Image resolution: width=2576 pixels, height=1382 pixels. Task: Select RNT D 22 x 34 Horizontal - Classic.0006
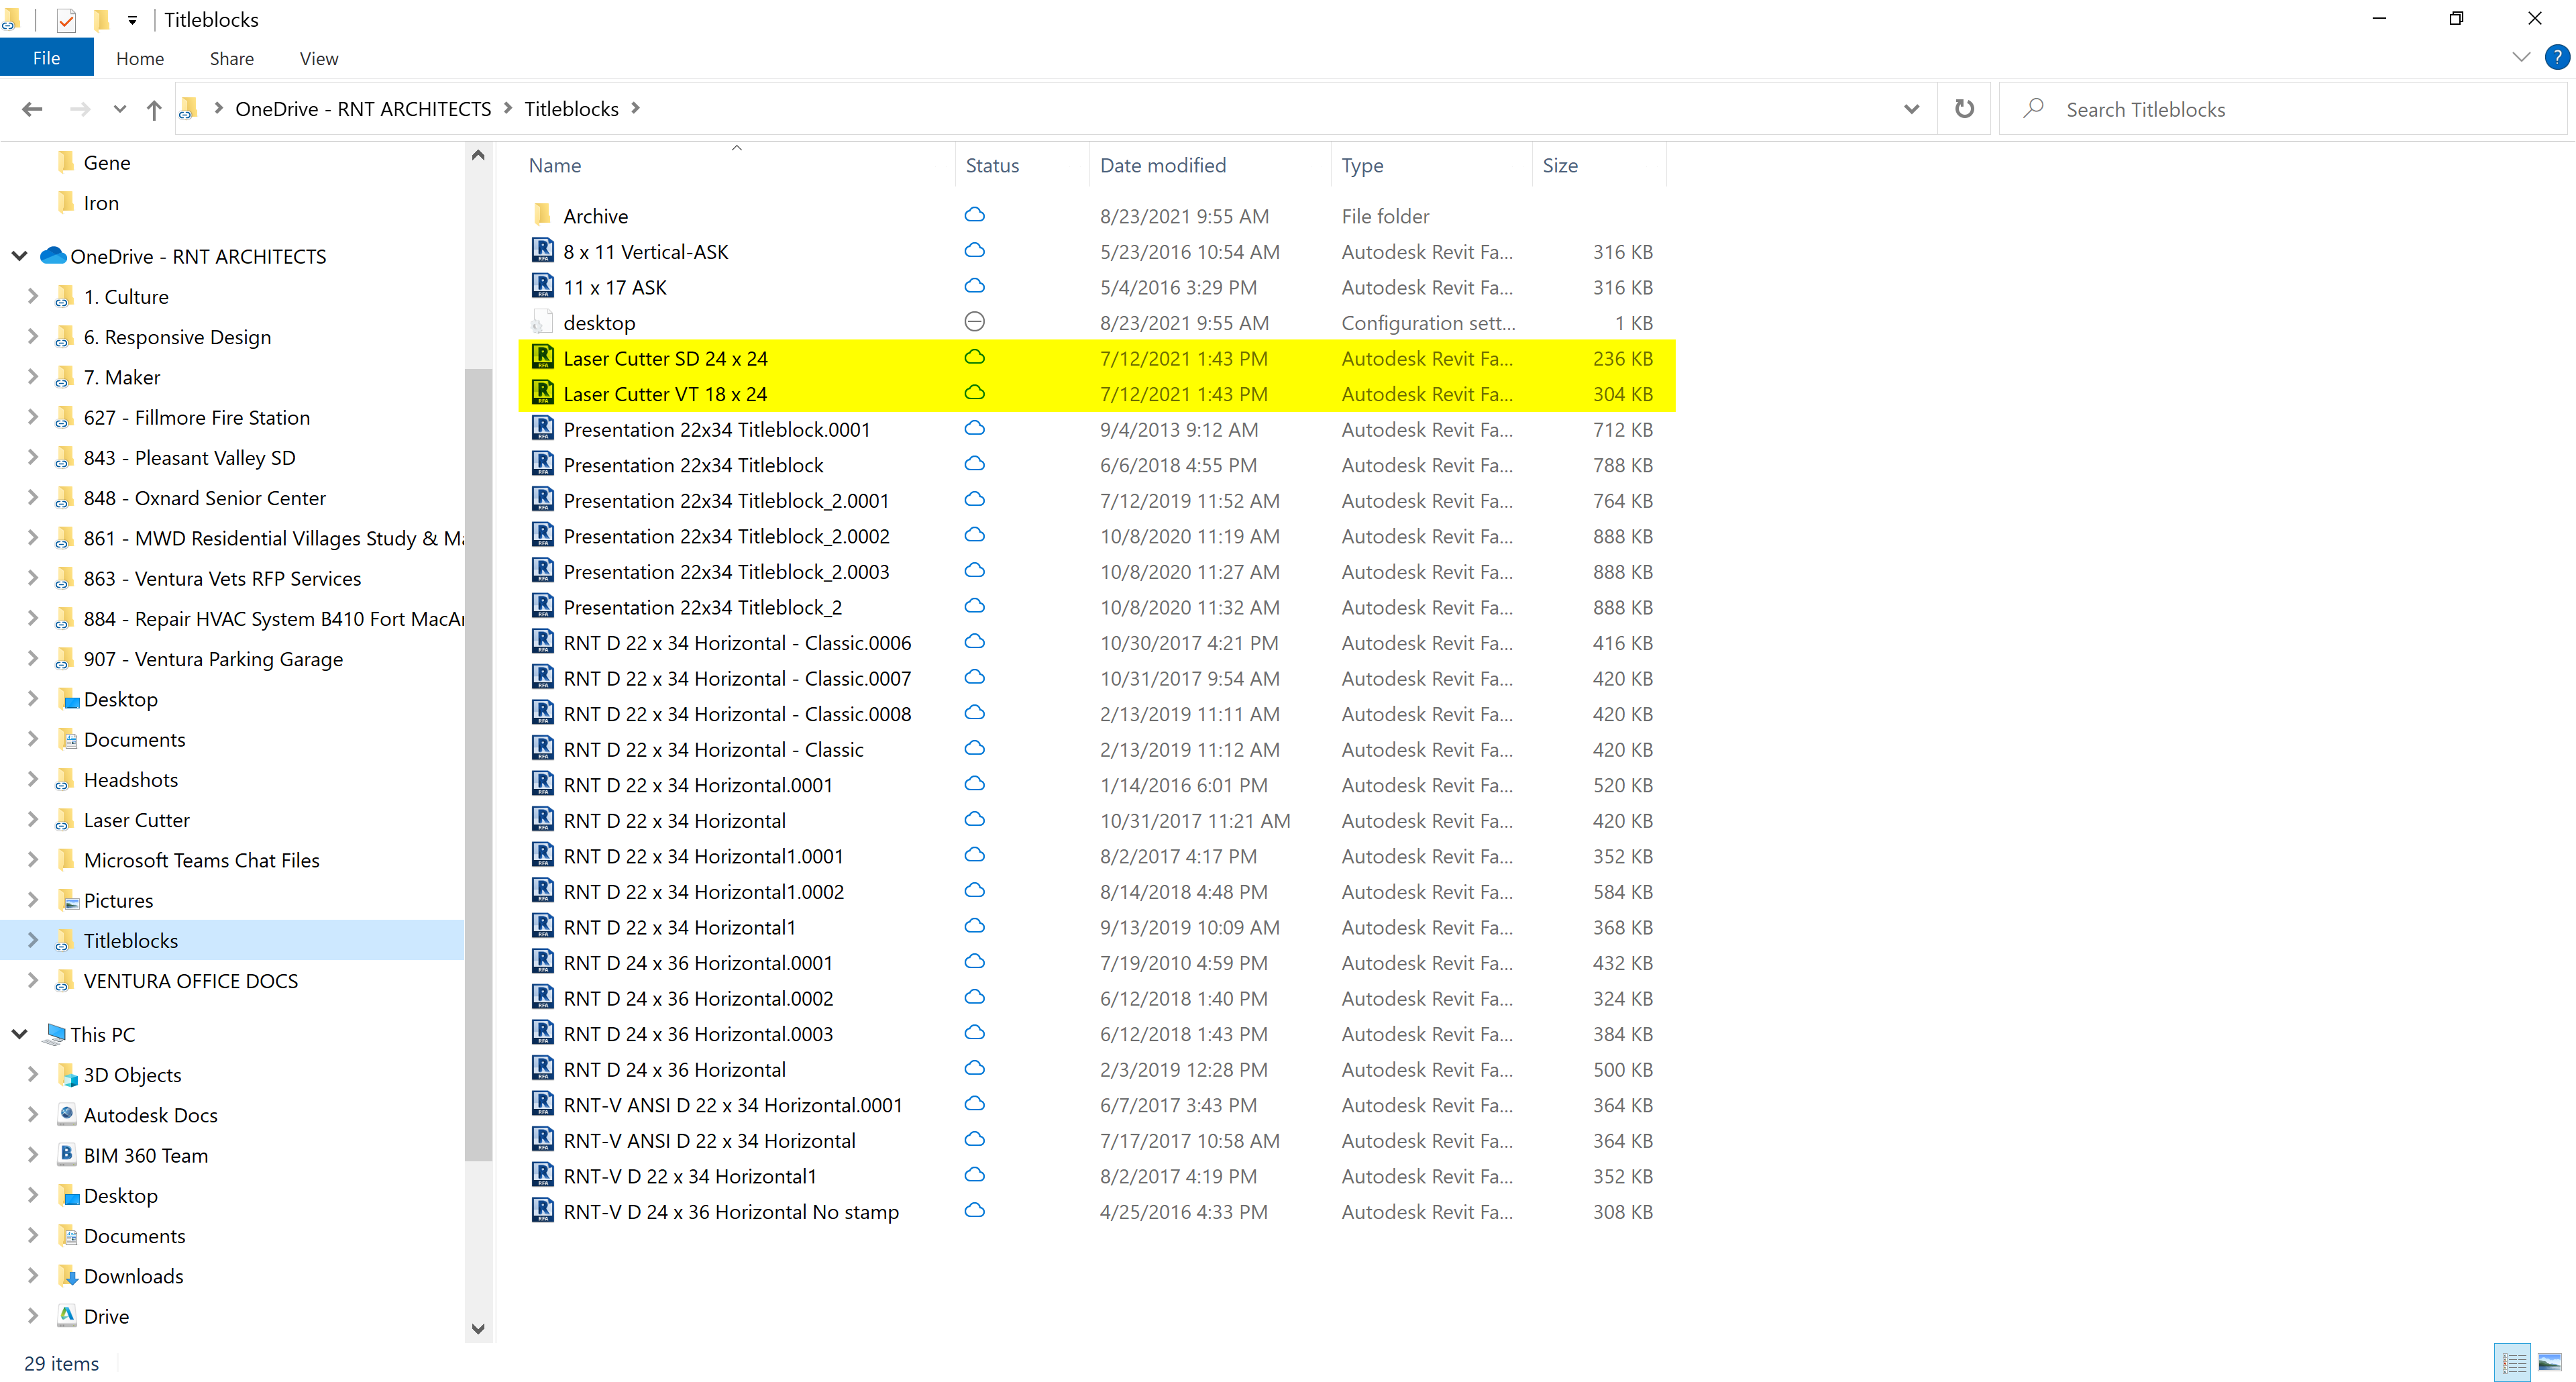point(737,643)
